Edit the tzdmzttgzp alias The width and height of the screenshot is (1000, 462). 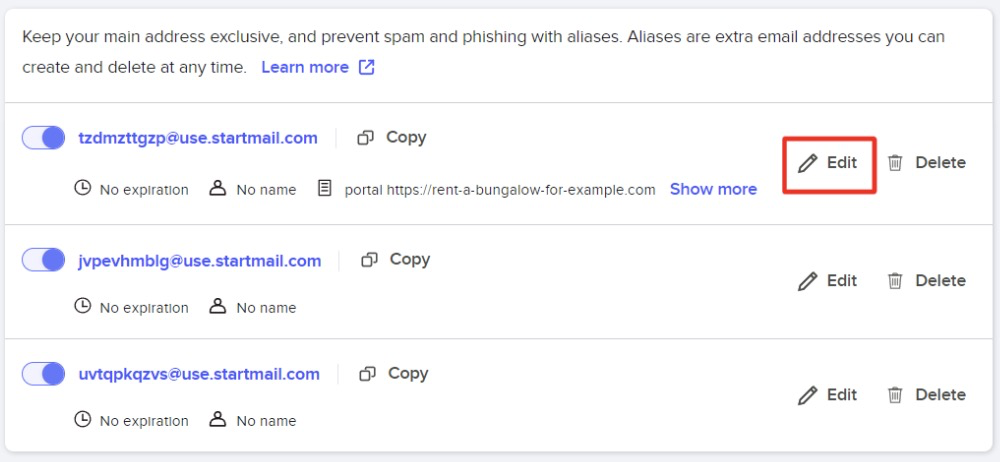click(x=828, y=163)
